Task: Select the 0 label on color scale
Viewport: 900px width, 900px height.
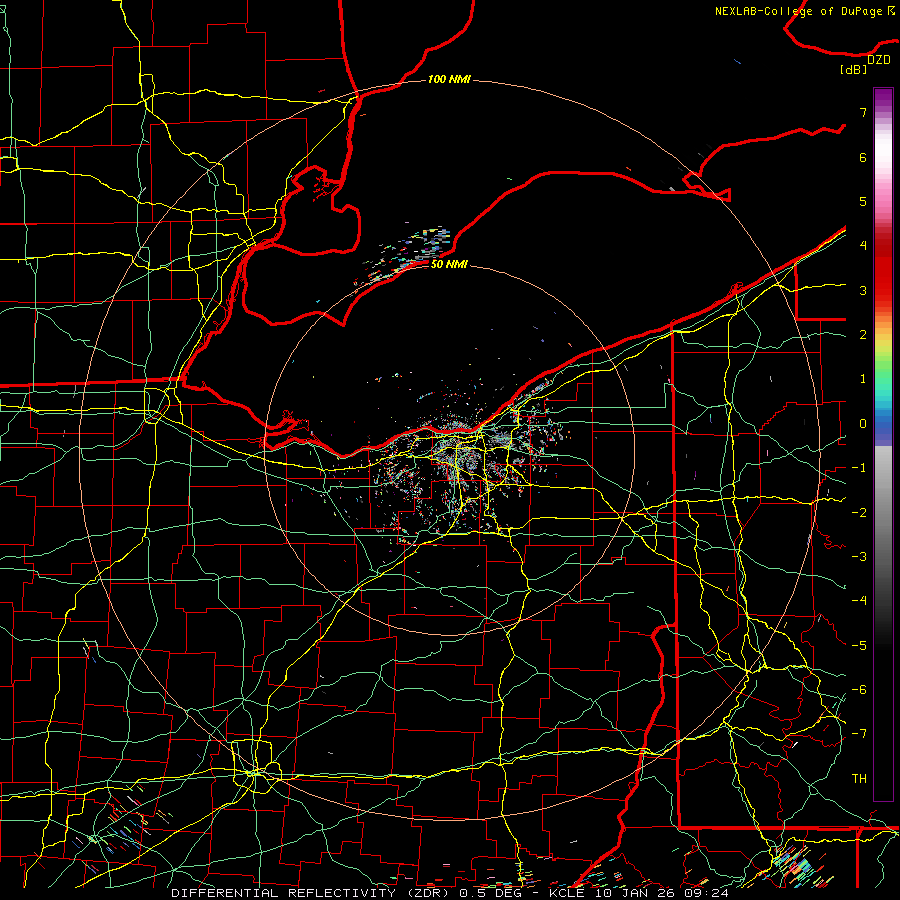Action: pyautogui.click(x=863, y=424)
